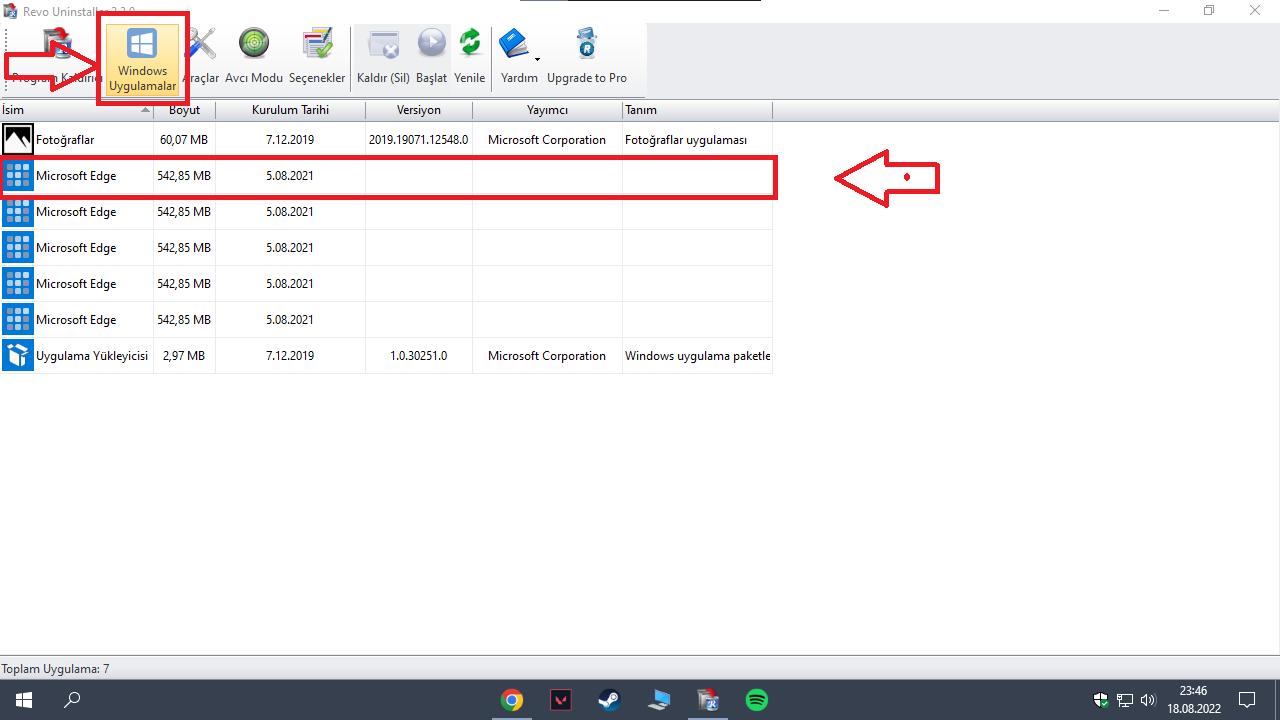Image resolution: width=1280 pixels, height=720 pixels.
Task: Activate Avcı Modu hunter mode
Action: pyautogui.click(x=254, y=58)
